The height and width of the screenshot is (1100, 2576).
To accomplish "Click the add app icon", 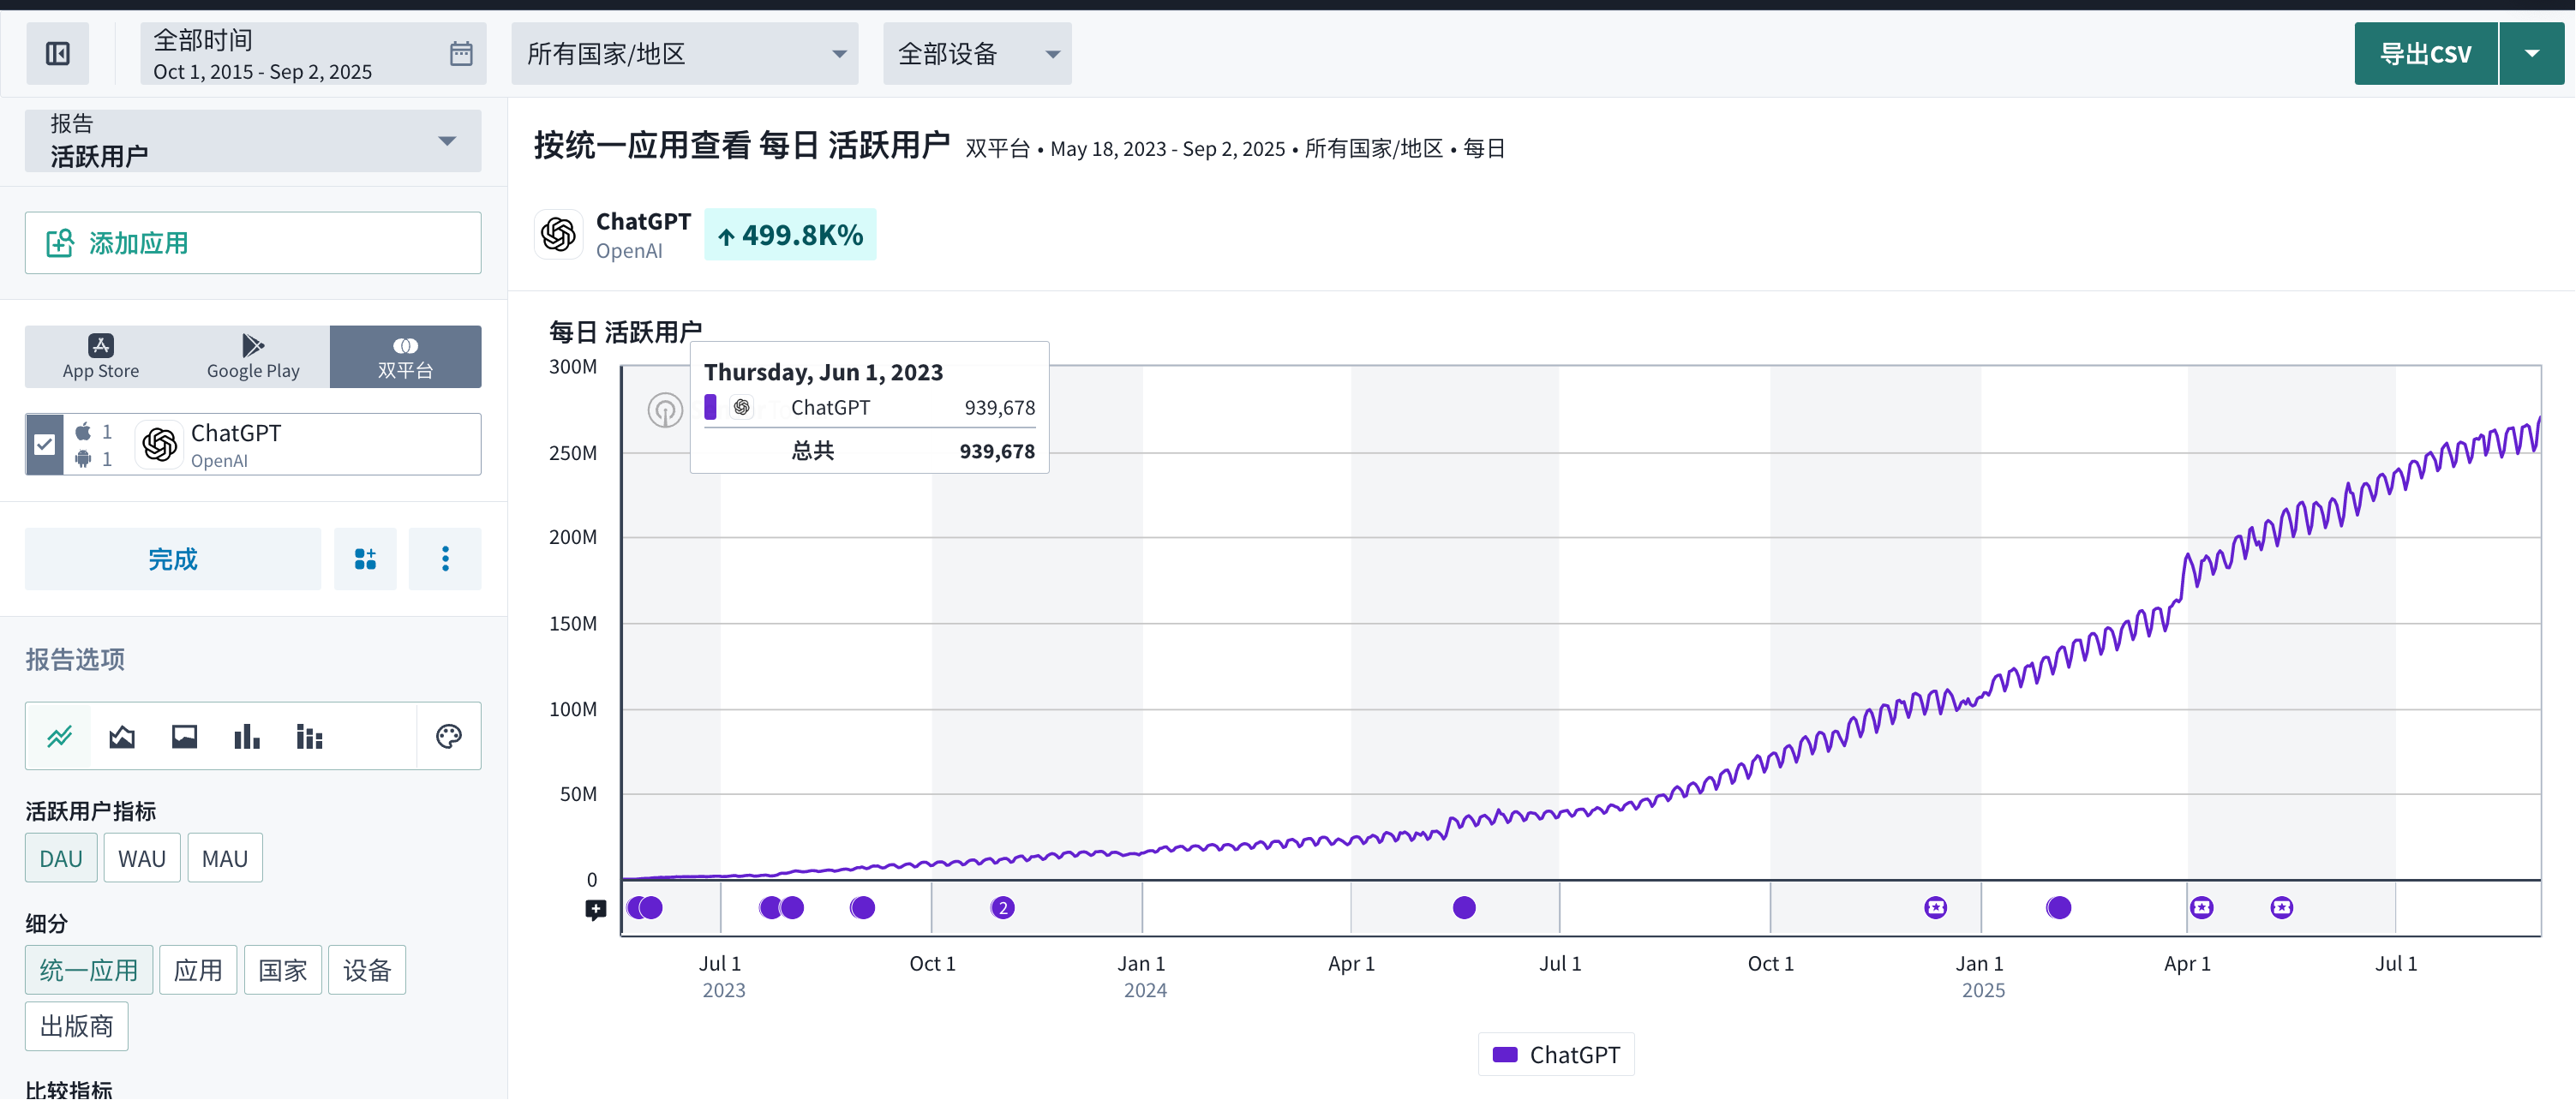I will (60, 243).
